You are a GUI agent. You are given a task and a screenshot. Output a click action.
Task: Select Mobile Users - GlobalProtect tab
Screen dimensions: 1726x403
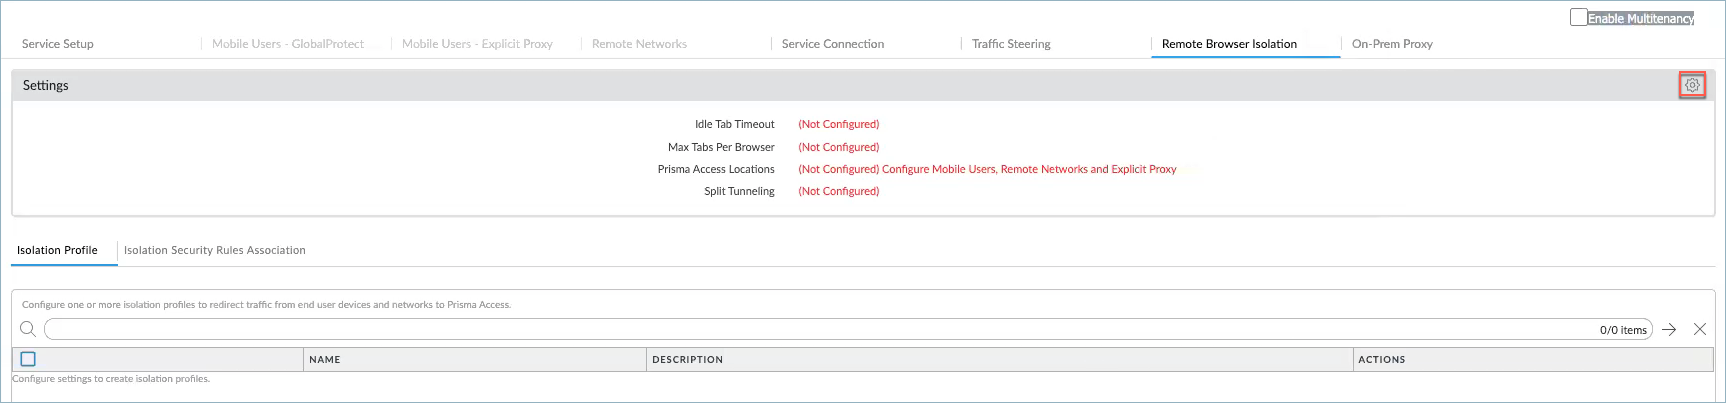(288, 44)
